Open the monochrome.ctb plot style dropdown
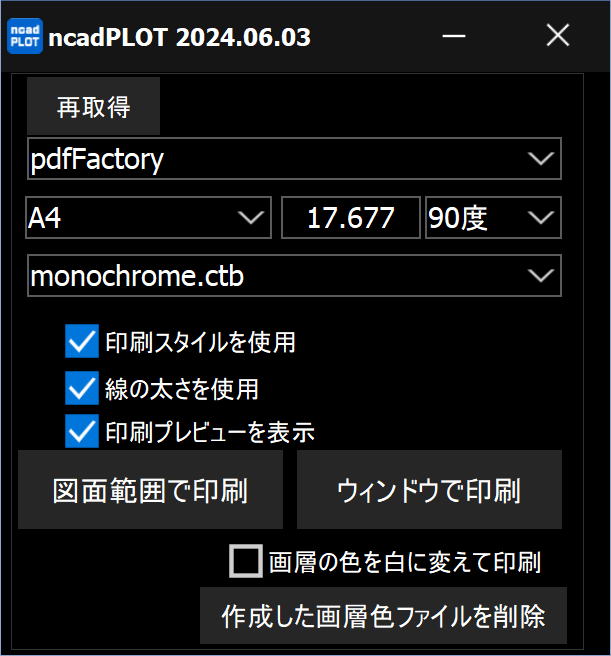The height and width of the screenshot is (656, 611). (x=294, y=276)
